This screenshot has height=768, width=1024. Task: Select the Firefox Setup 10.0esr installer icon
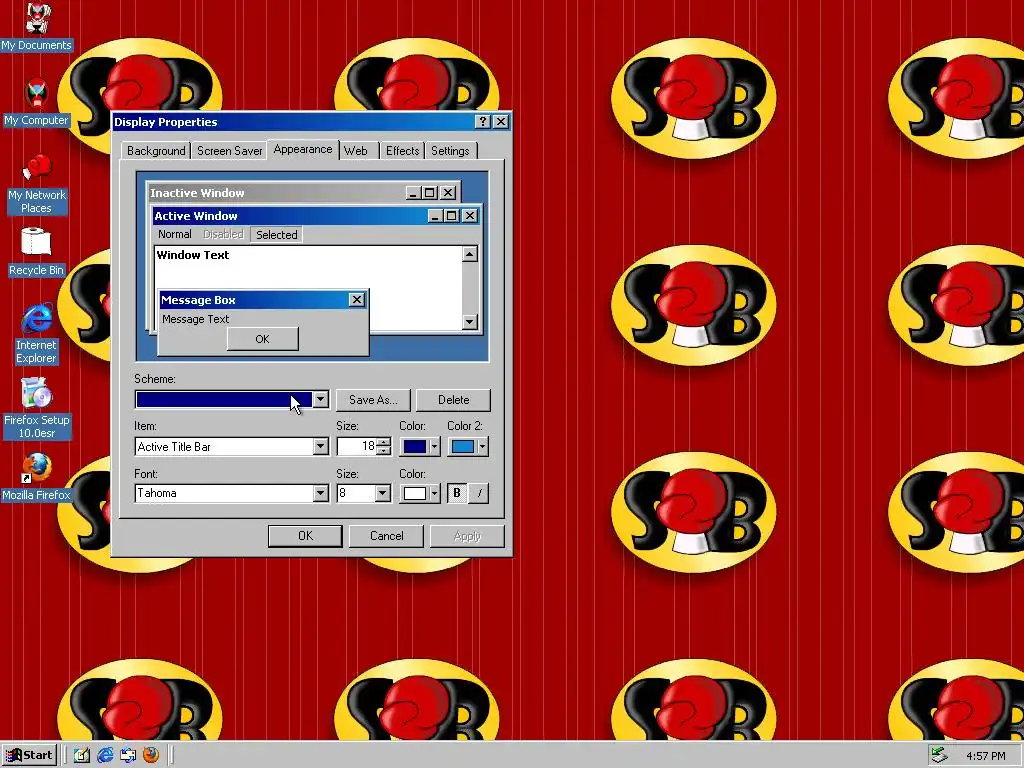point(37,408)
